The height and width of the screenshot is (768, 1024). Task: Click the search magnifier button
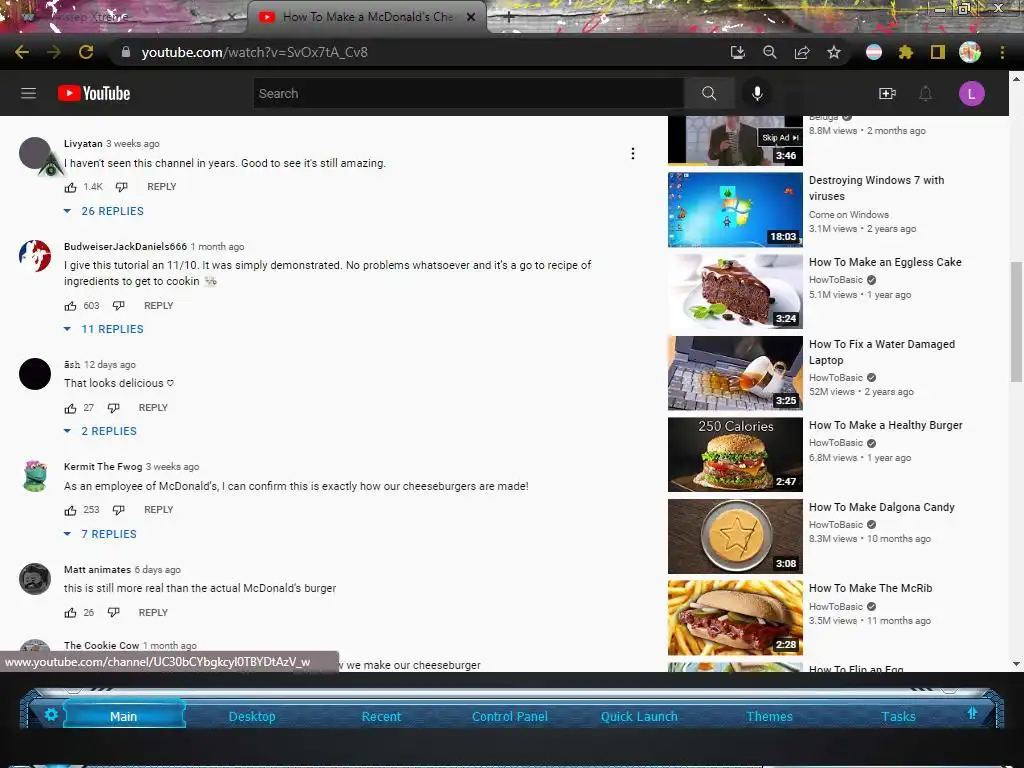point(709,93)
